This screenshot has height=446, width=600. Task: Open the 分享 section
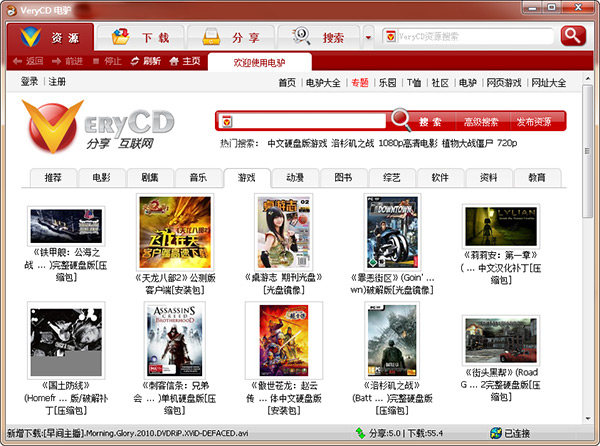(231, 37)
